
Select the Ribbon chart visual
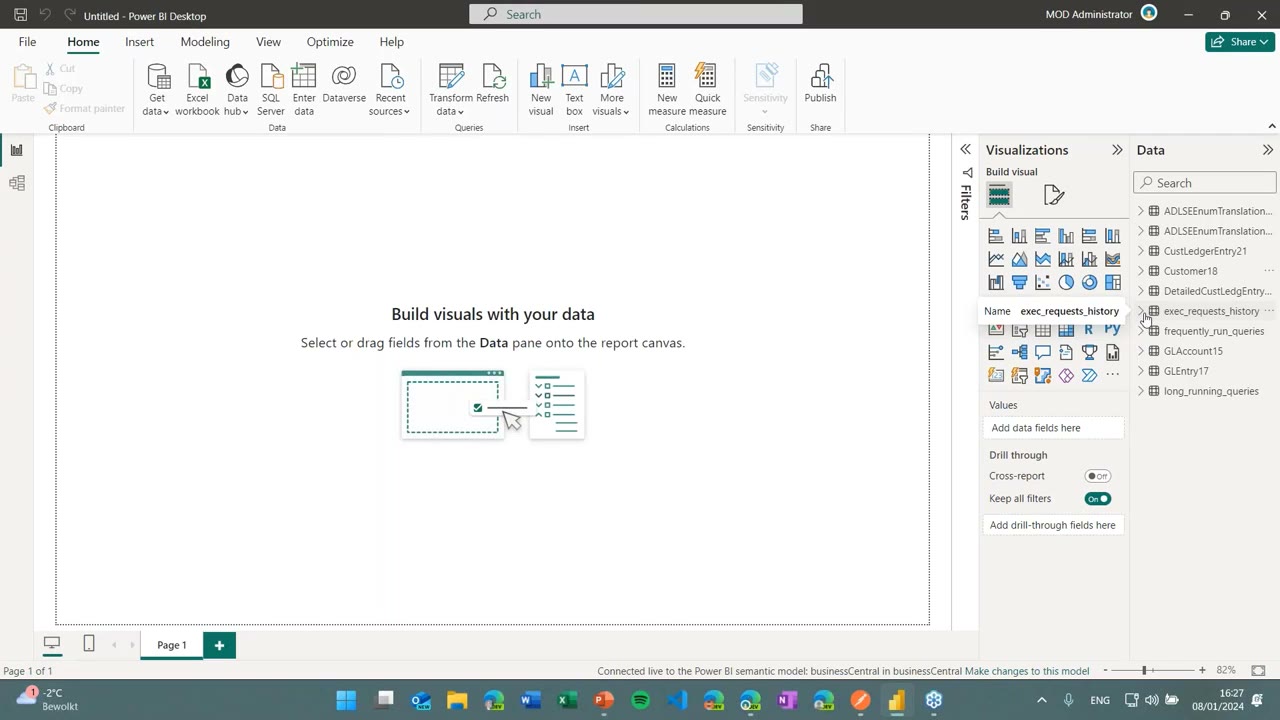[1113, 259]
